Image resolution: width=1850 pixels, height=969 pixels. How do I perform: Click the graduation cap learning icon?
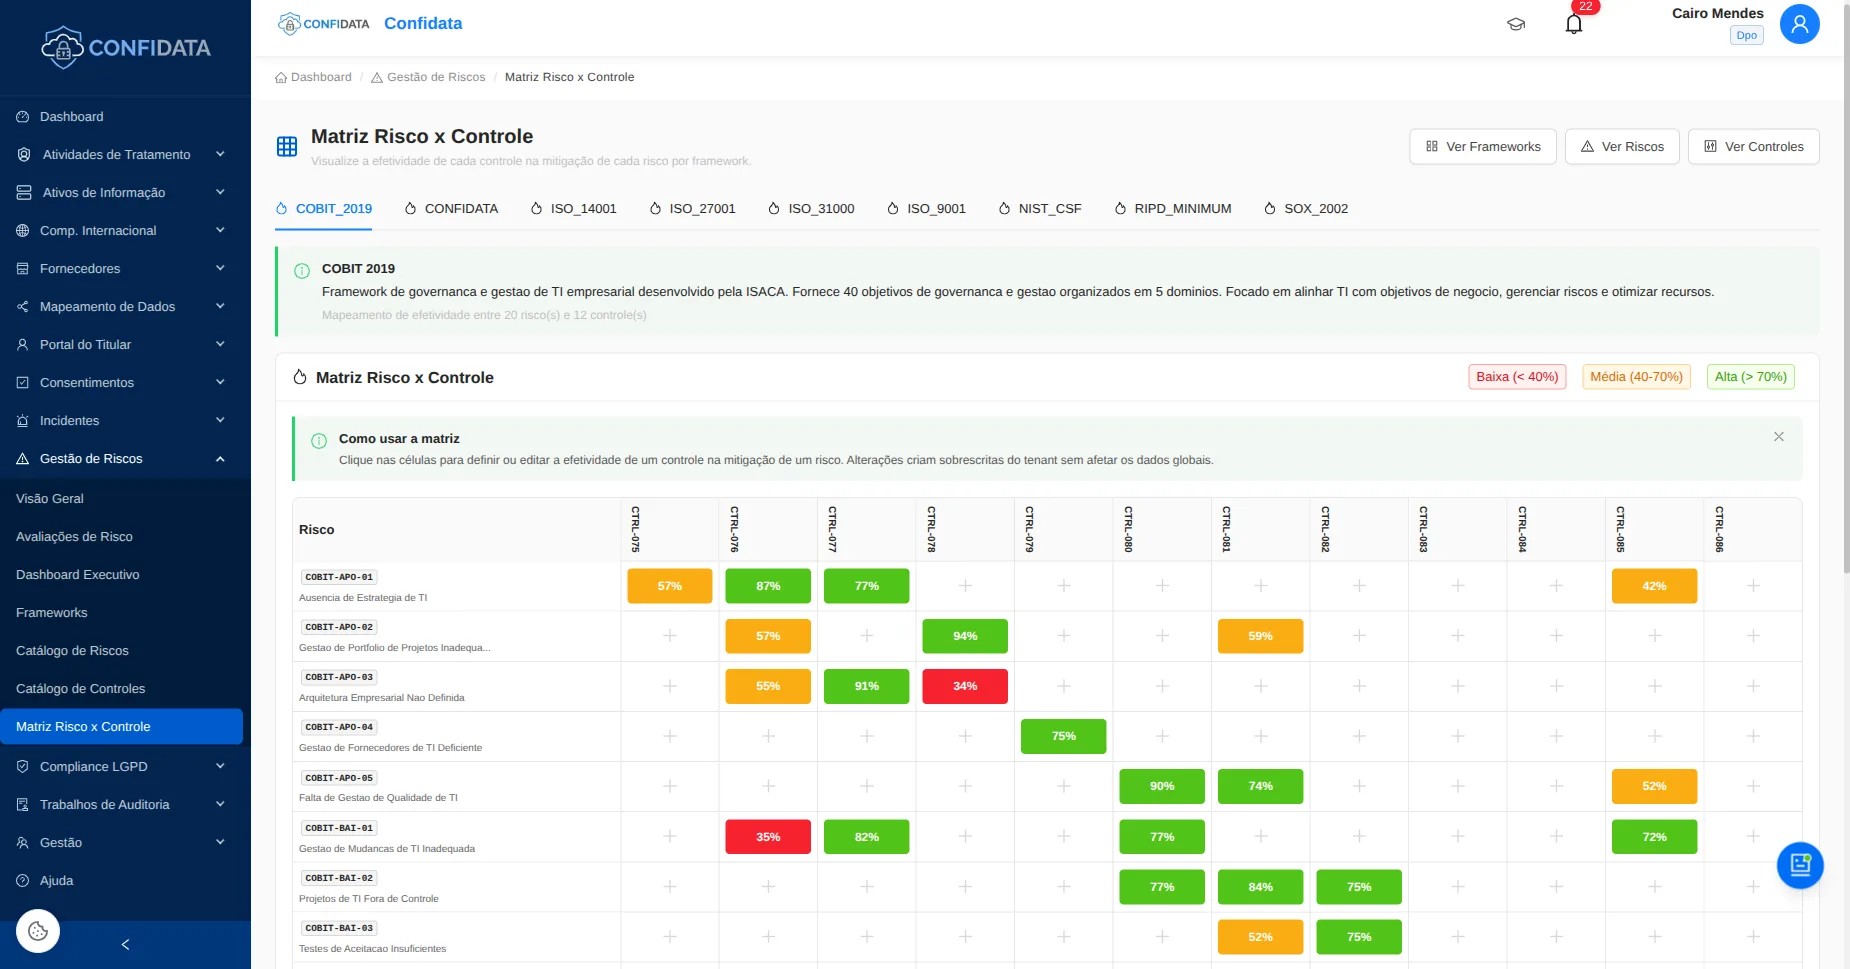(x=1515, y=24)
